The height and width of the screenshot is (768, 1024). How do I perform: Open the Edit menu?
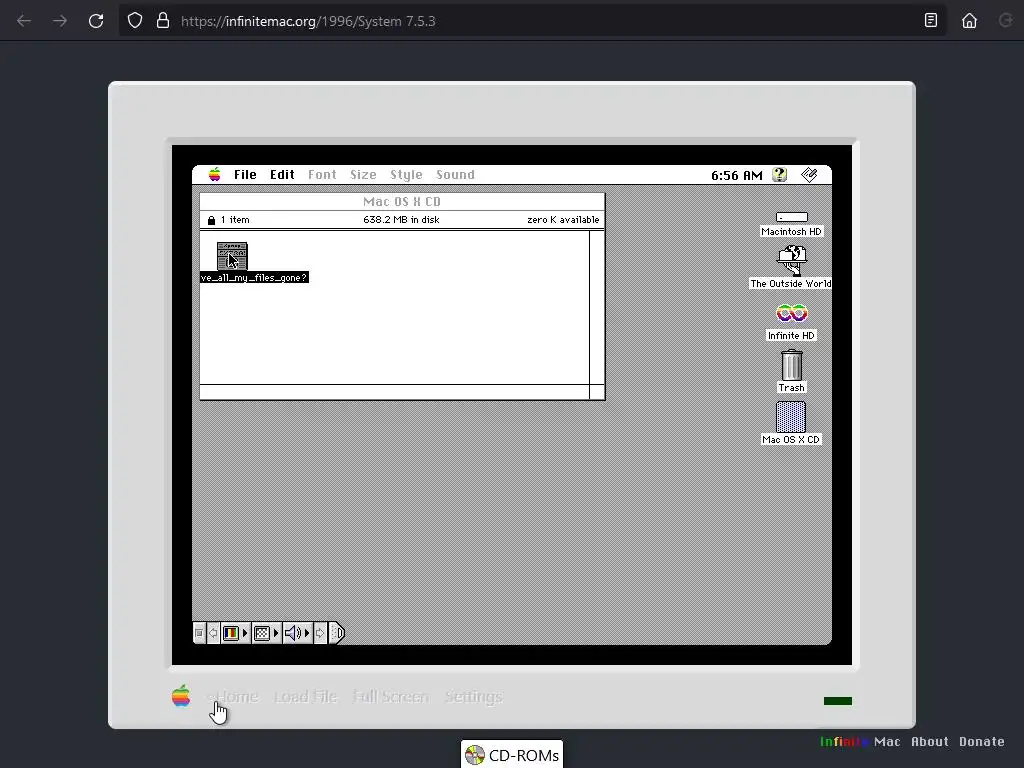(x=282, y=174)
